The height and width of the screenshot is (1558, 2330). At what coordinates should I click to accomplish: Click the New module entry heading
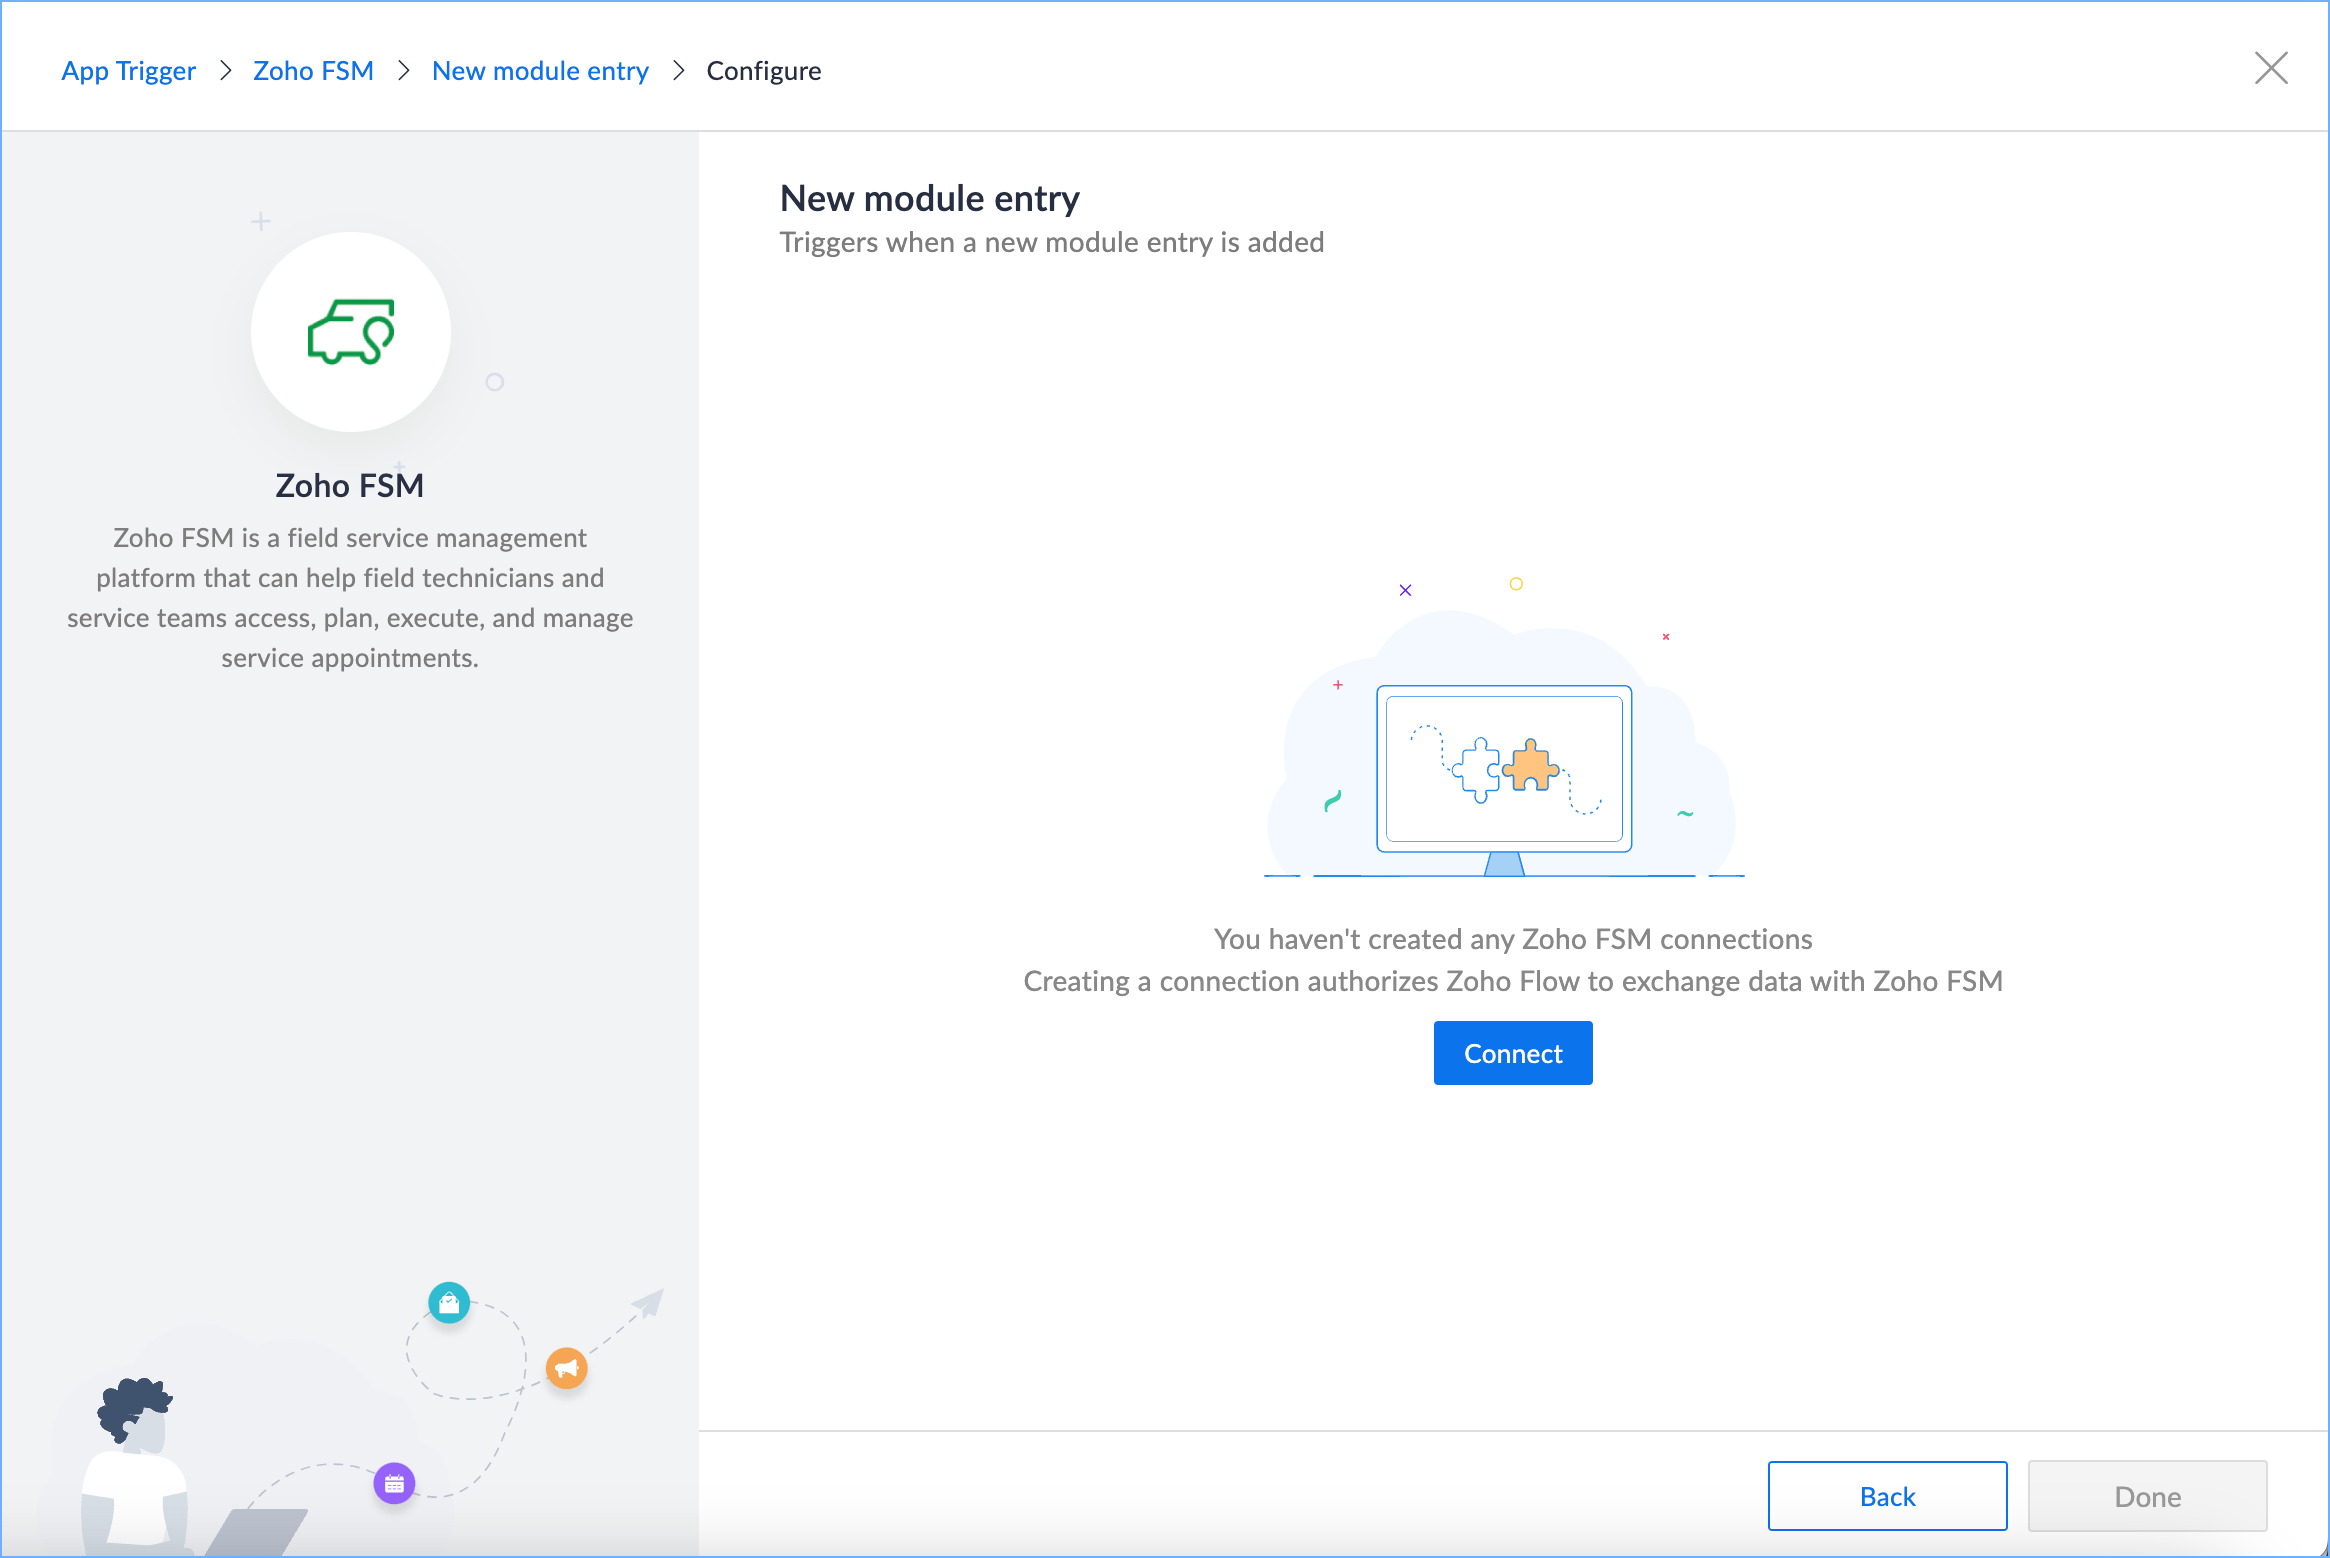(929, 198)
